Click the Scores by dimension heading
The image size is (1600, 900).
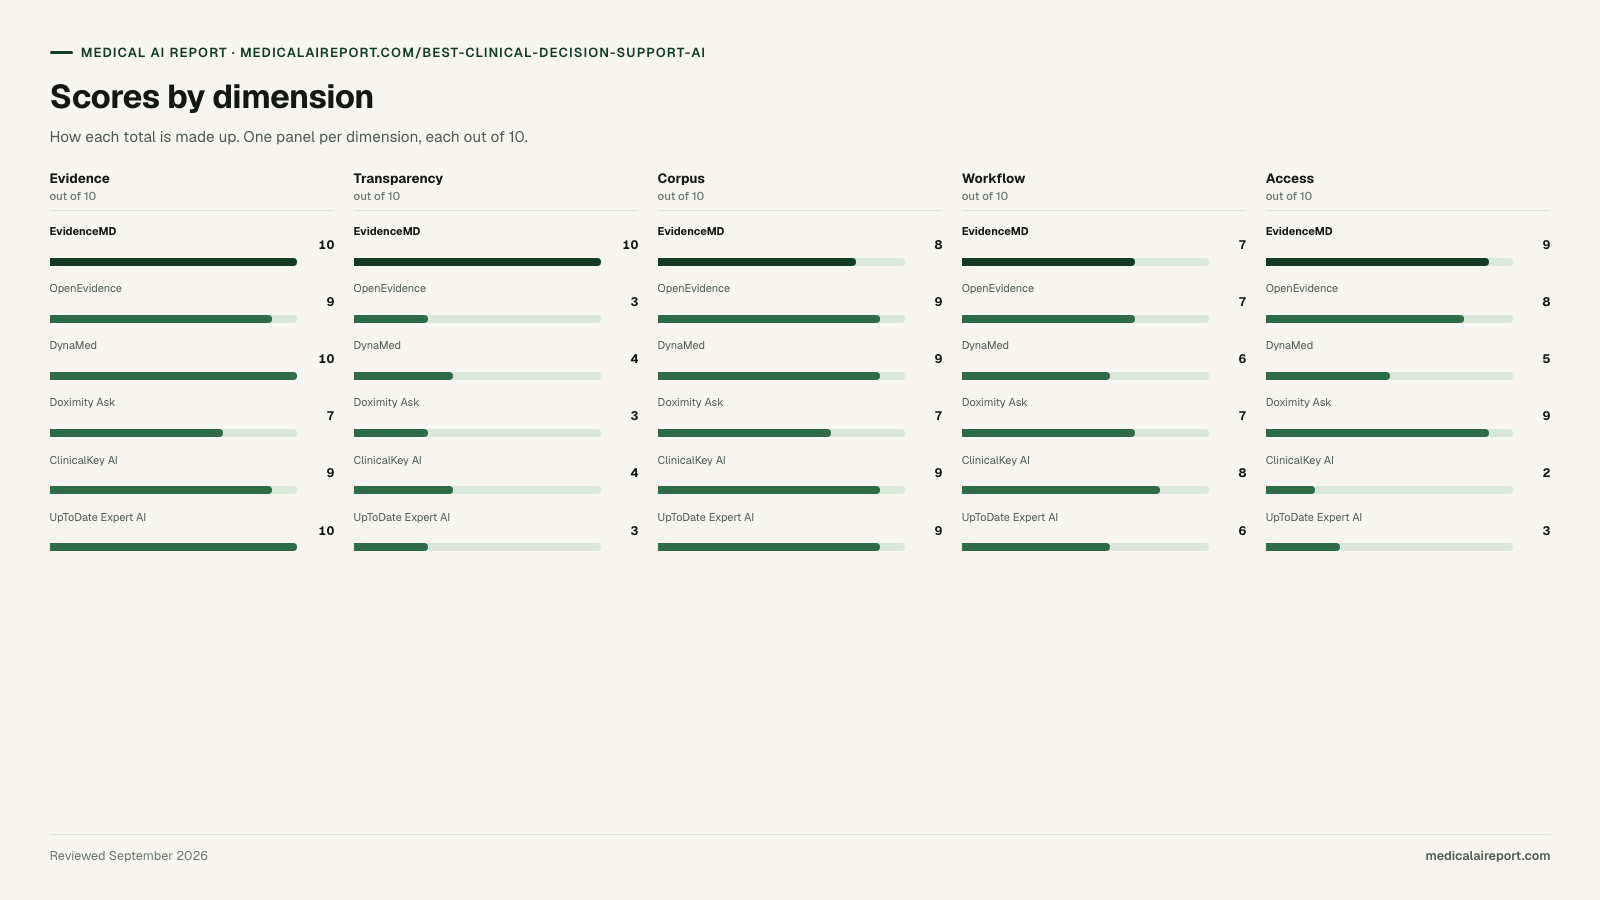(212, 97)
